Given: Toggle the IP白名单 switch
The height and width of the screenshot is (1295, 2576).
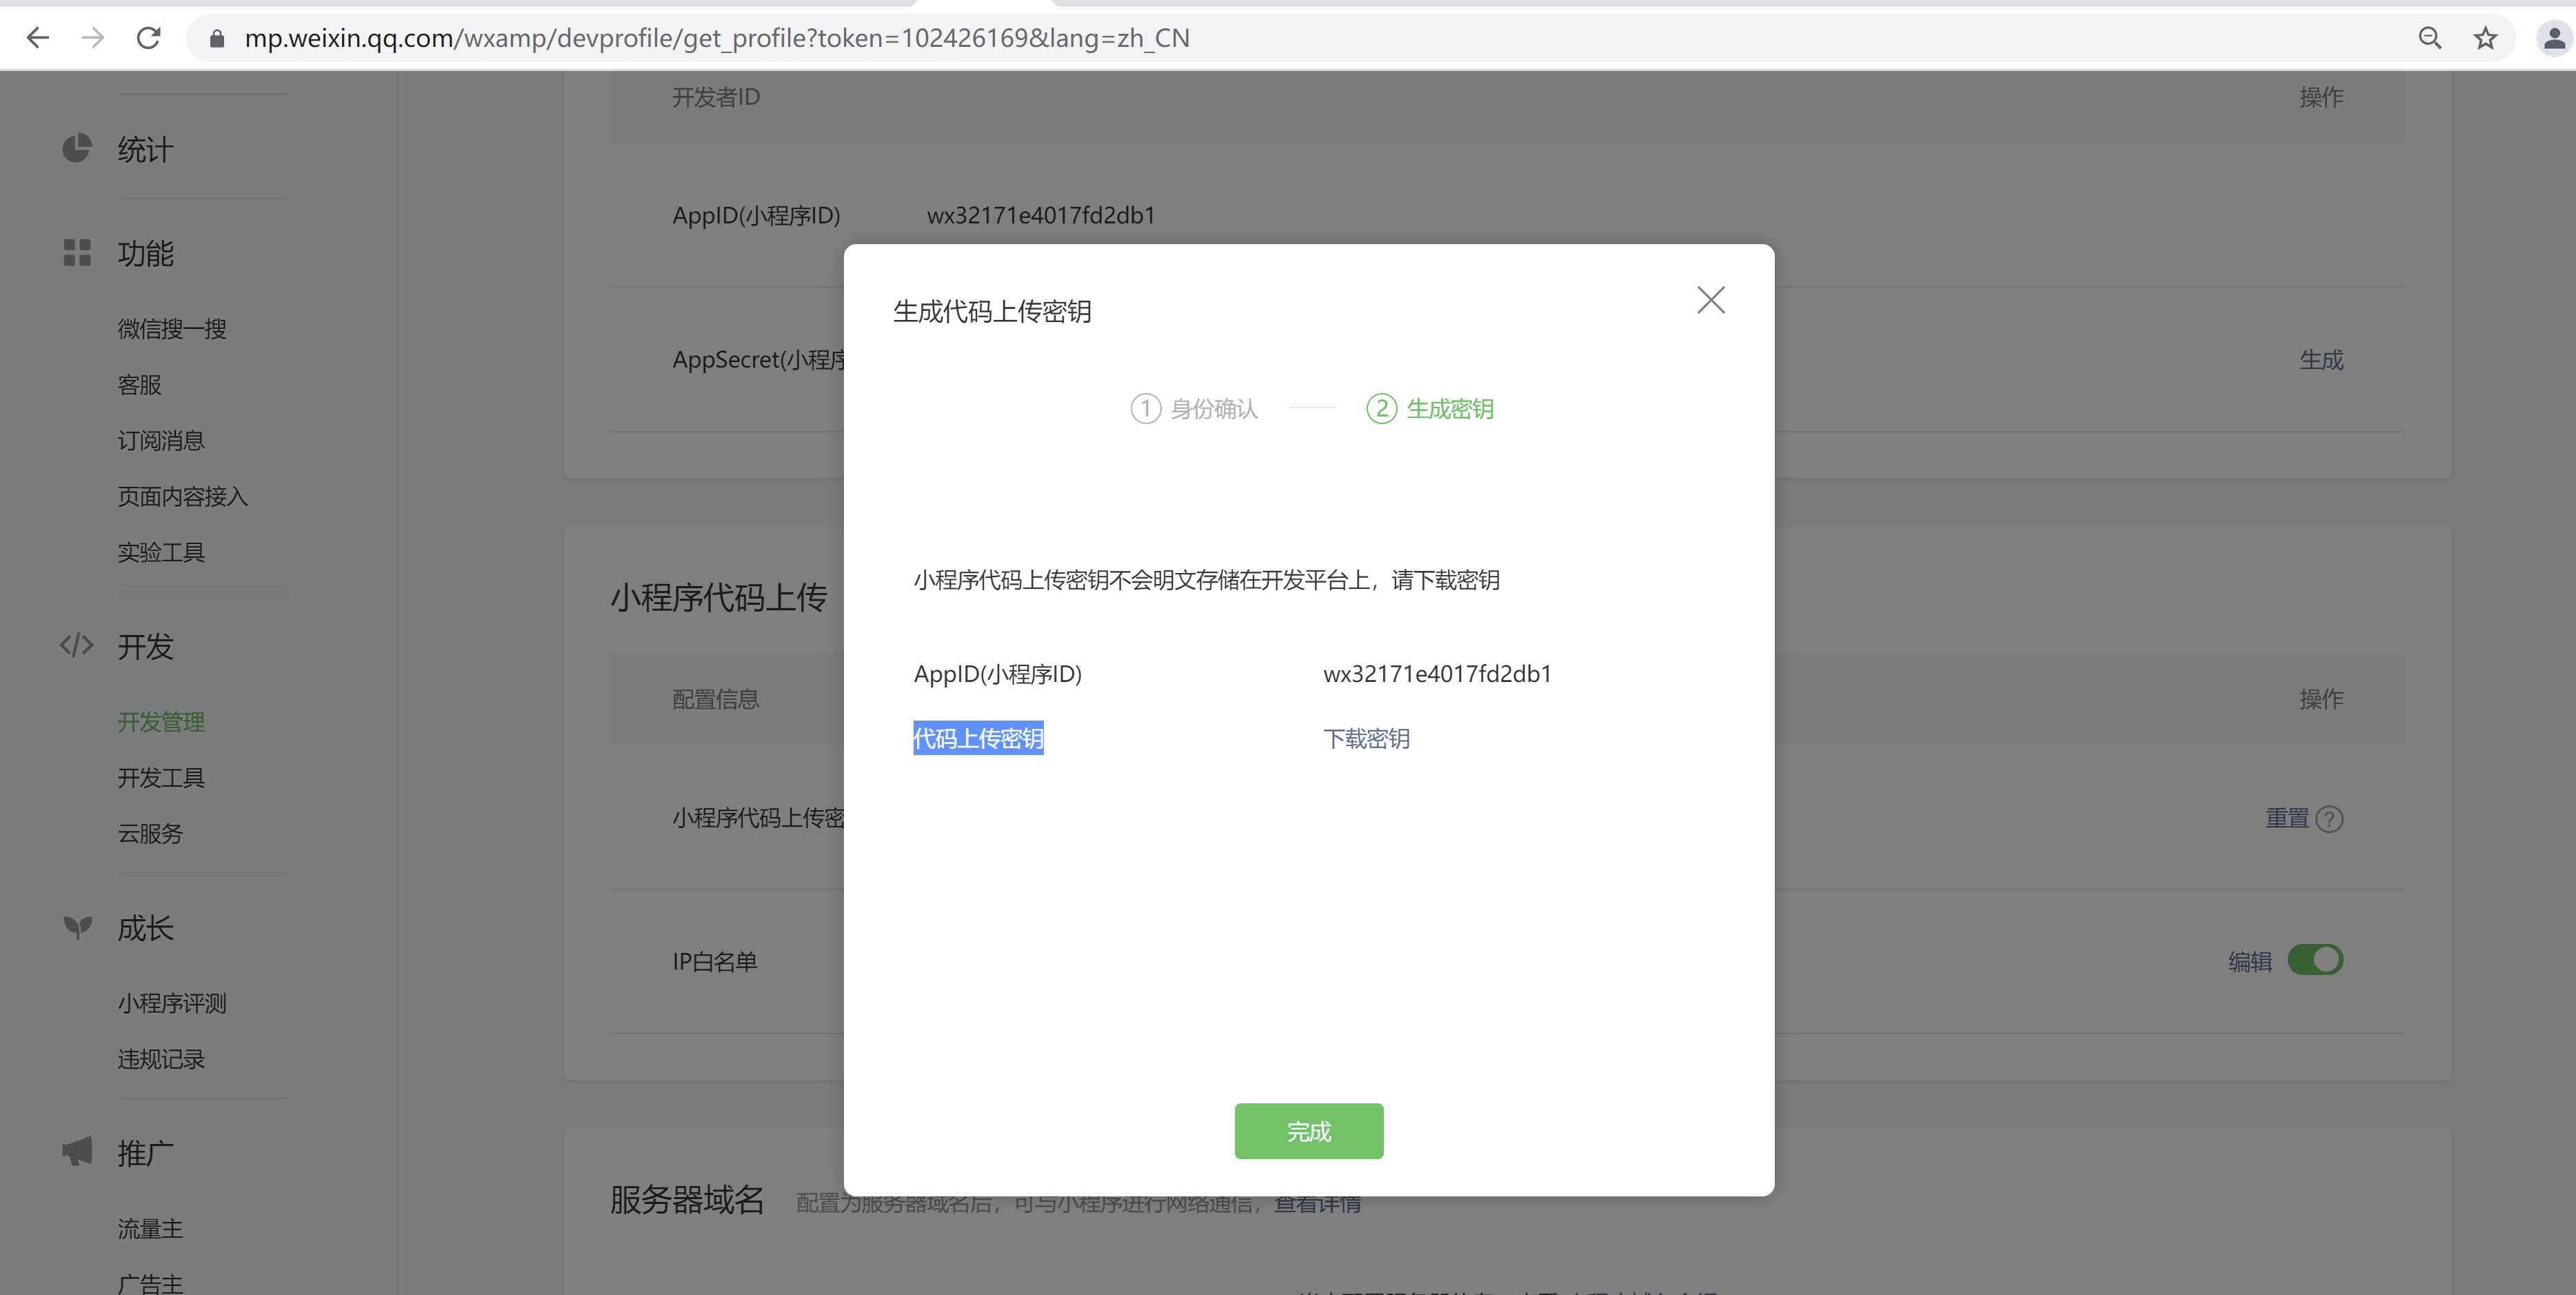Looking at the screenshot, I should (2315, 960).
